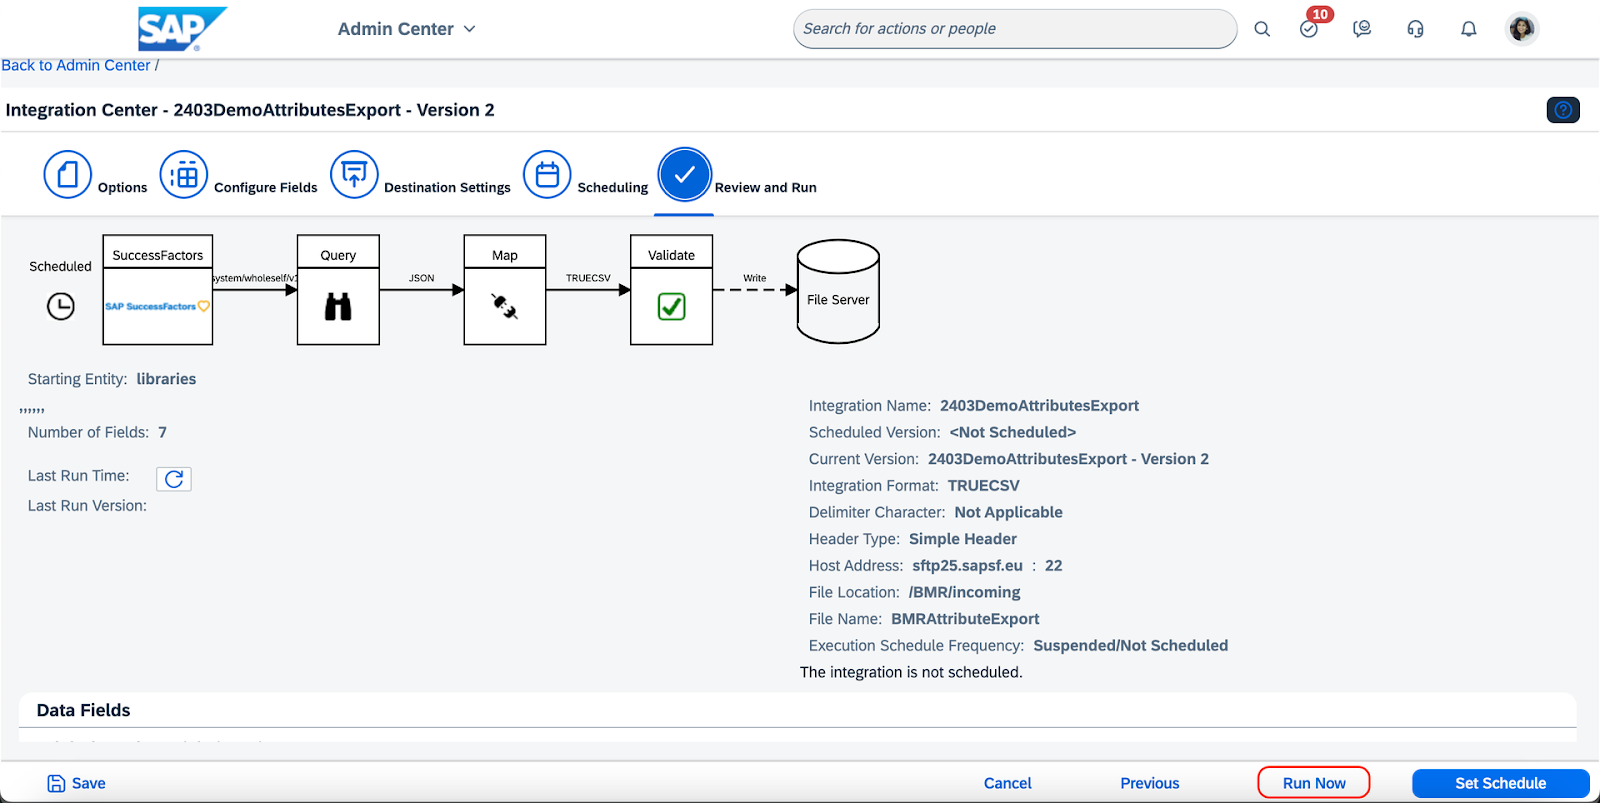The height and width of the screenshot is (803, 1600).
Task: Open the feedback chat icon
Action: click(x=1362, y=29)
